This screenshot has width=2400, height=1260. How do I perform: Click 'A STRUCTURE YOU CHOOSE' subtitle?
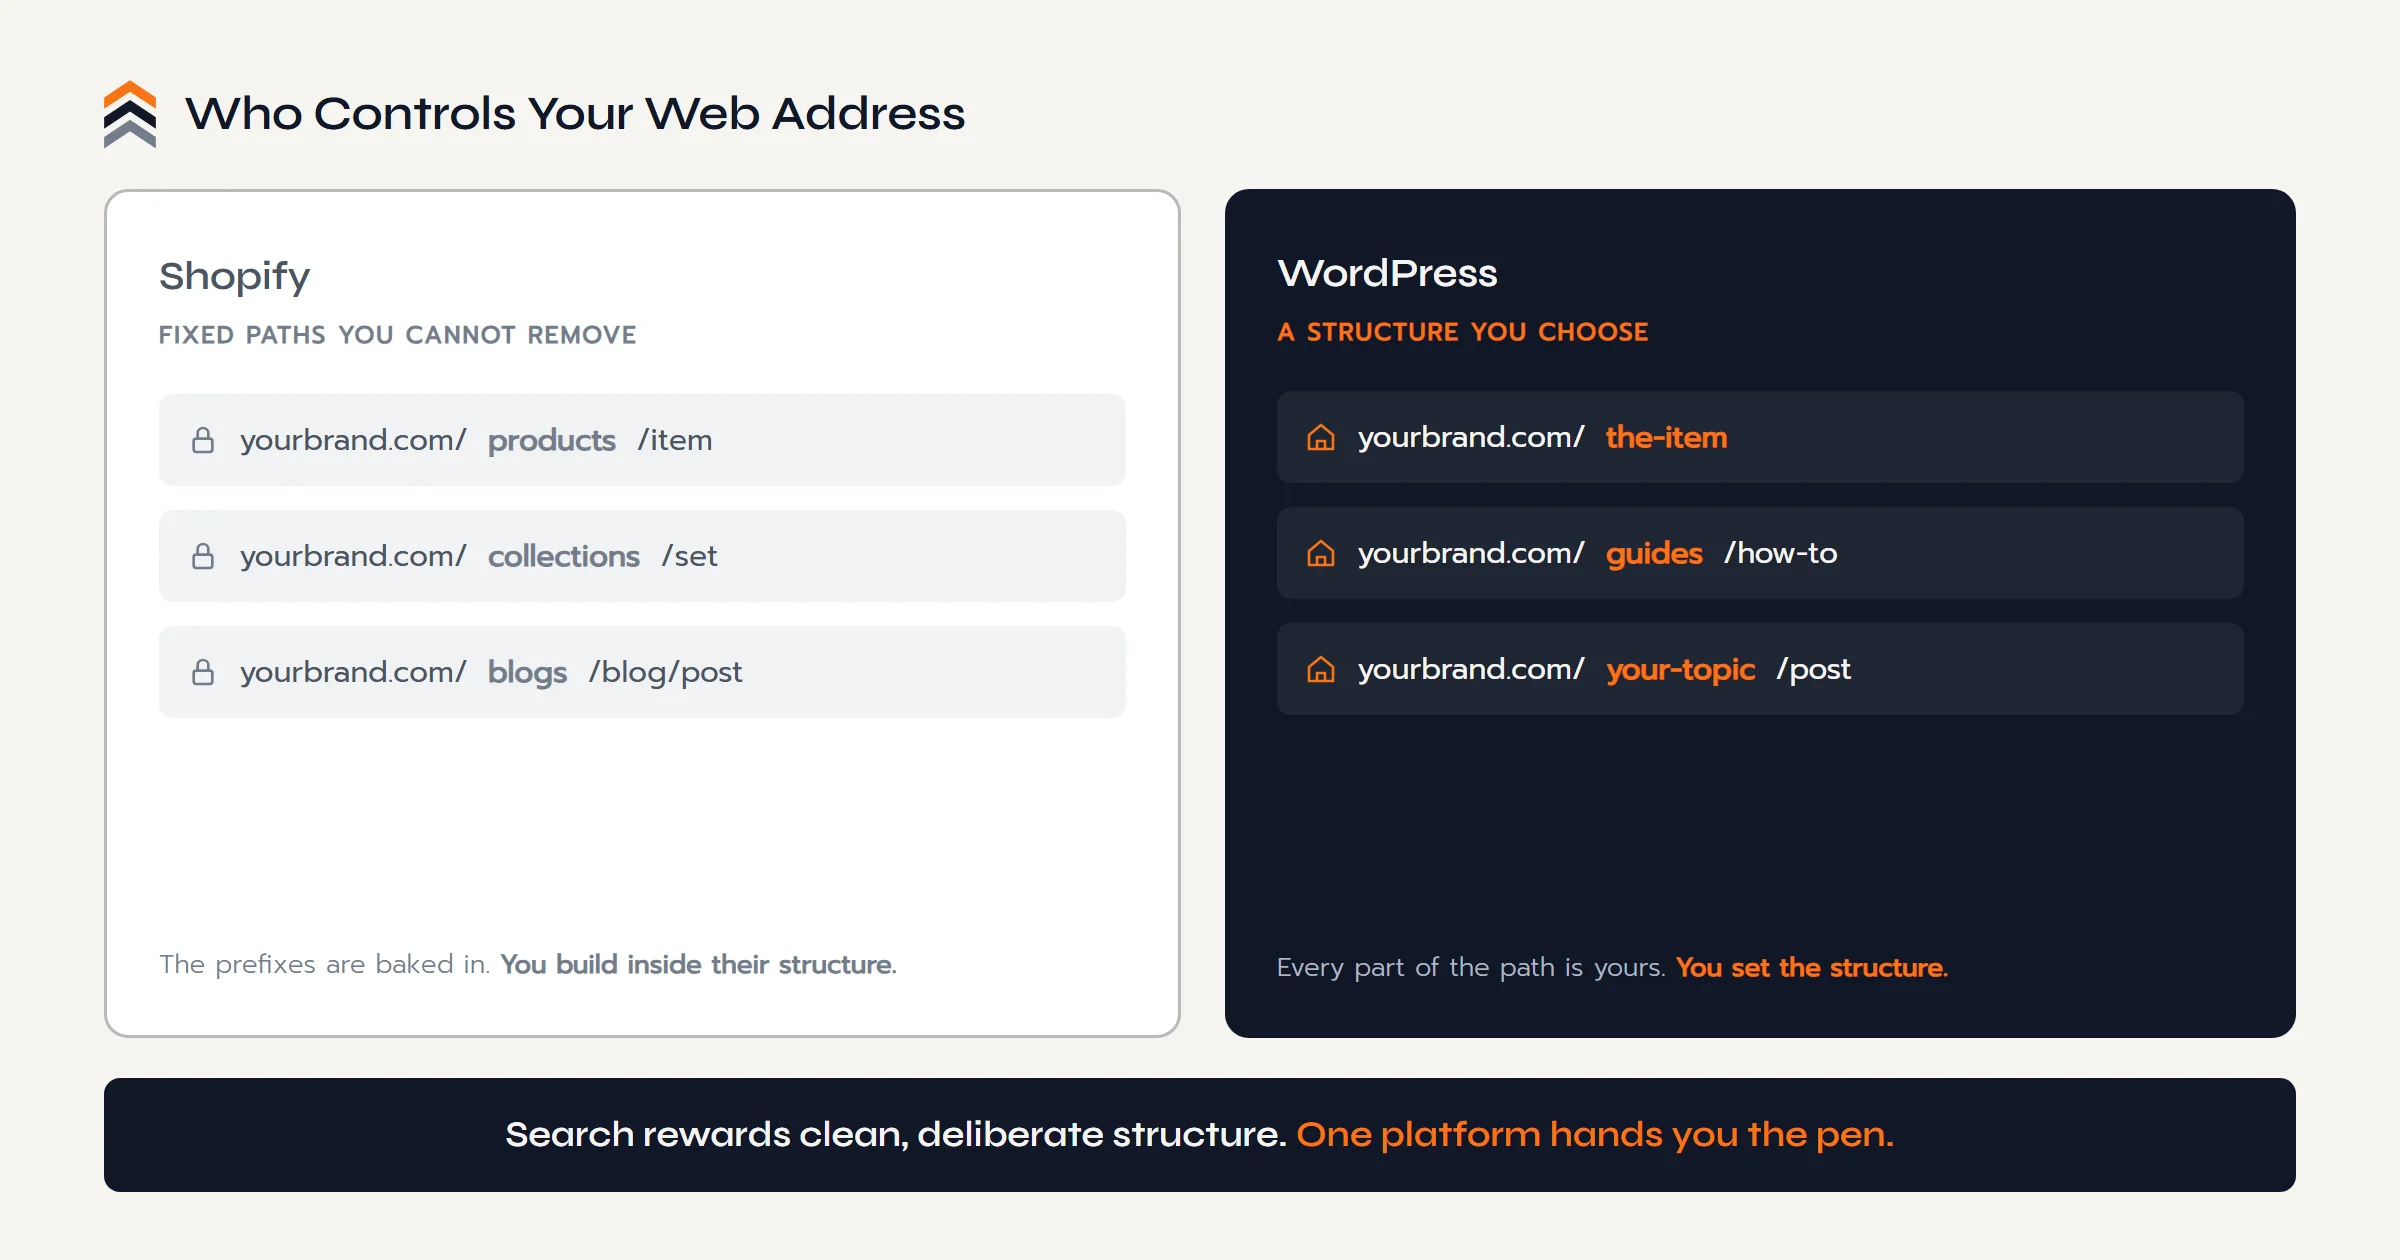(x=1462, y=331)
